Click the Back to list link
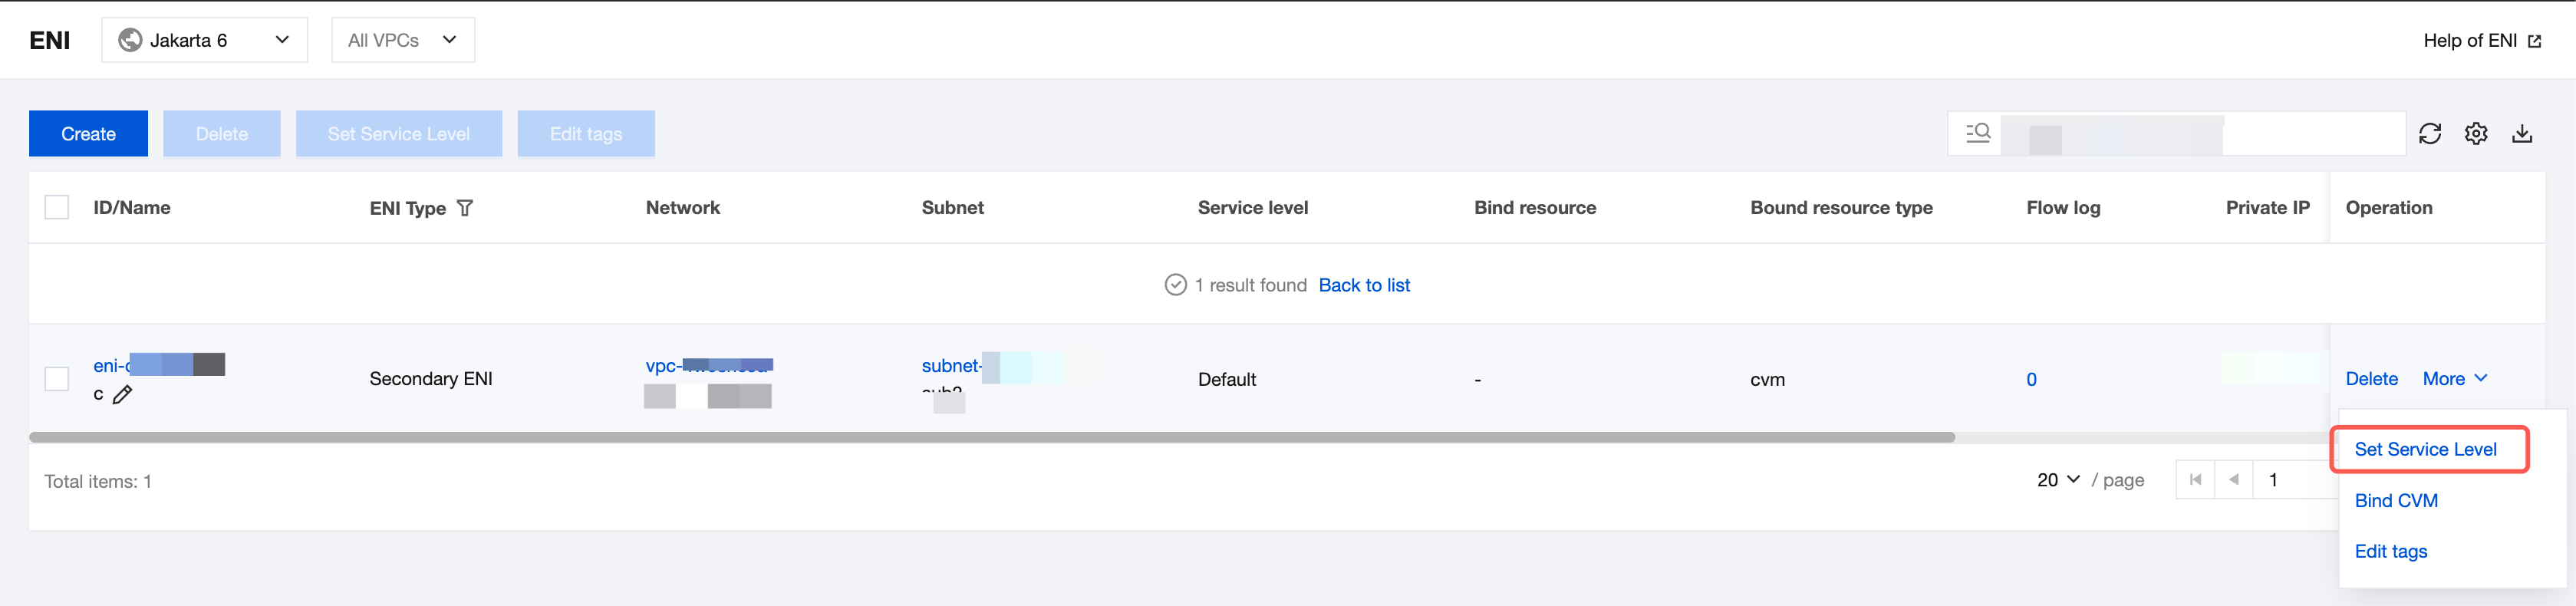Screen dimensions: 2576x606 click(1363, 286)
